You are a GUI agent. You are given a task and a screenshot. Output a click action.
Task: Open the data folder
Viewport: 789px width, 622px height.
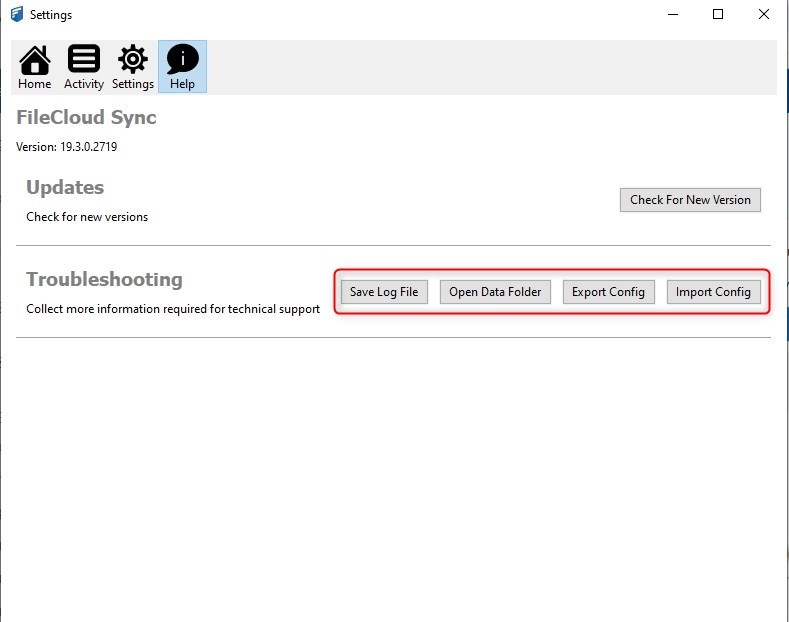(495, 292)
